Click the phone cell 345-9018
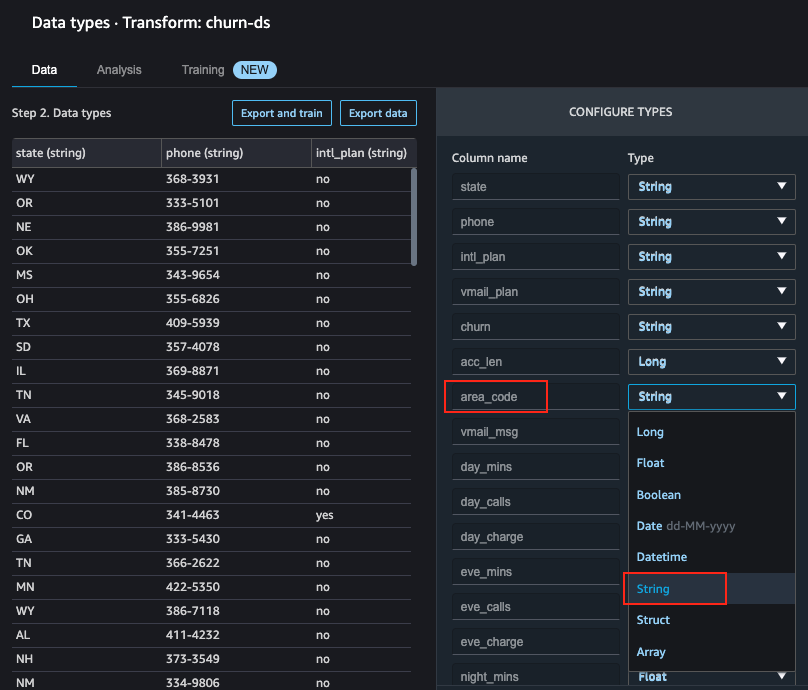This screenshot has width=808, height=690. point(193,395)
